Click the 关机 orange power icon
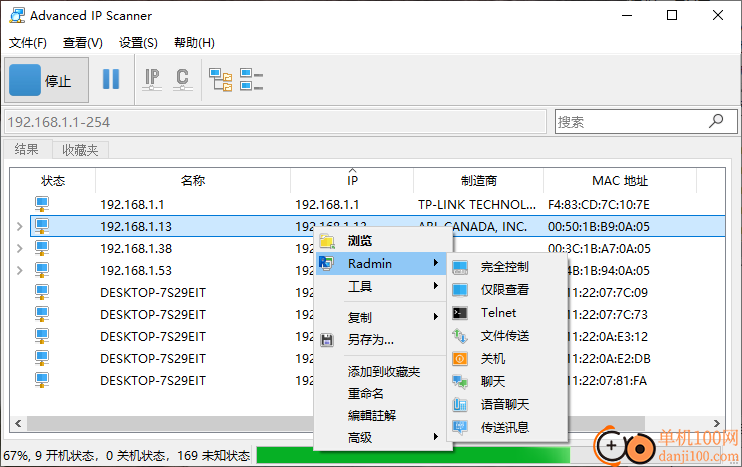Screen dimensions: 742x467 [x=460, y=359]
